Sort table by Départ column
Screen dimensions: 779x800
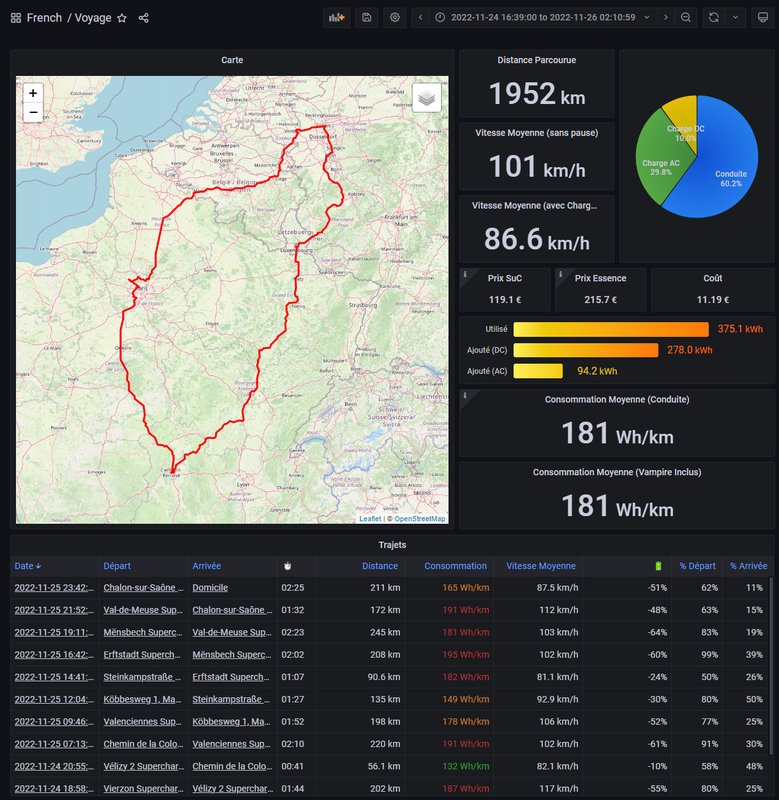117,566
